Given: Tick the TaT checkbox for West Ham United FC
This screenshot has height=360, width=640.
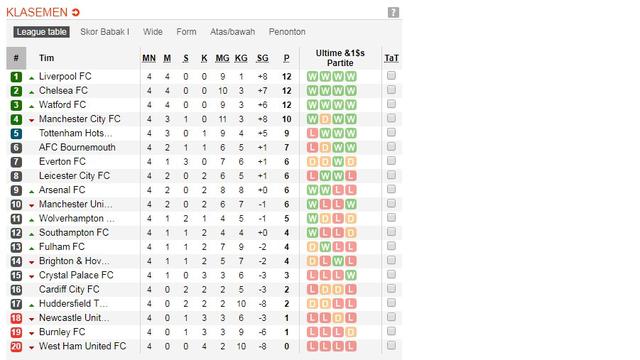Looking at the screenshot, I should [391, 345].
